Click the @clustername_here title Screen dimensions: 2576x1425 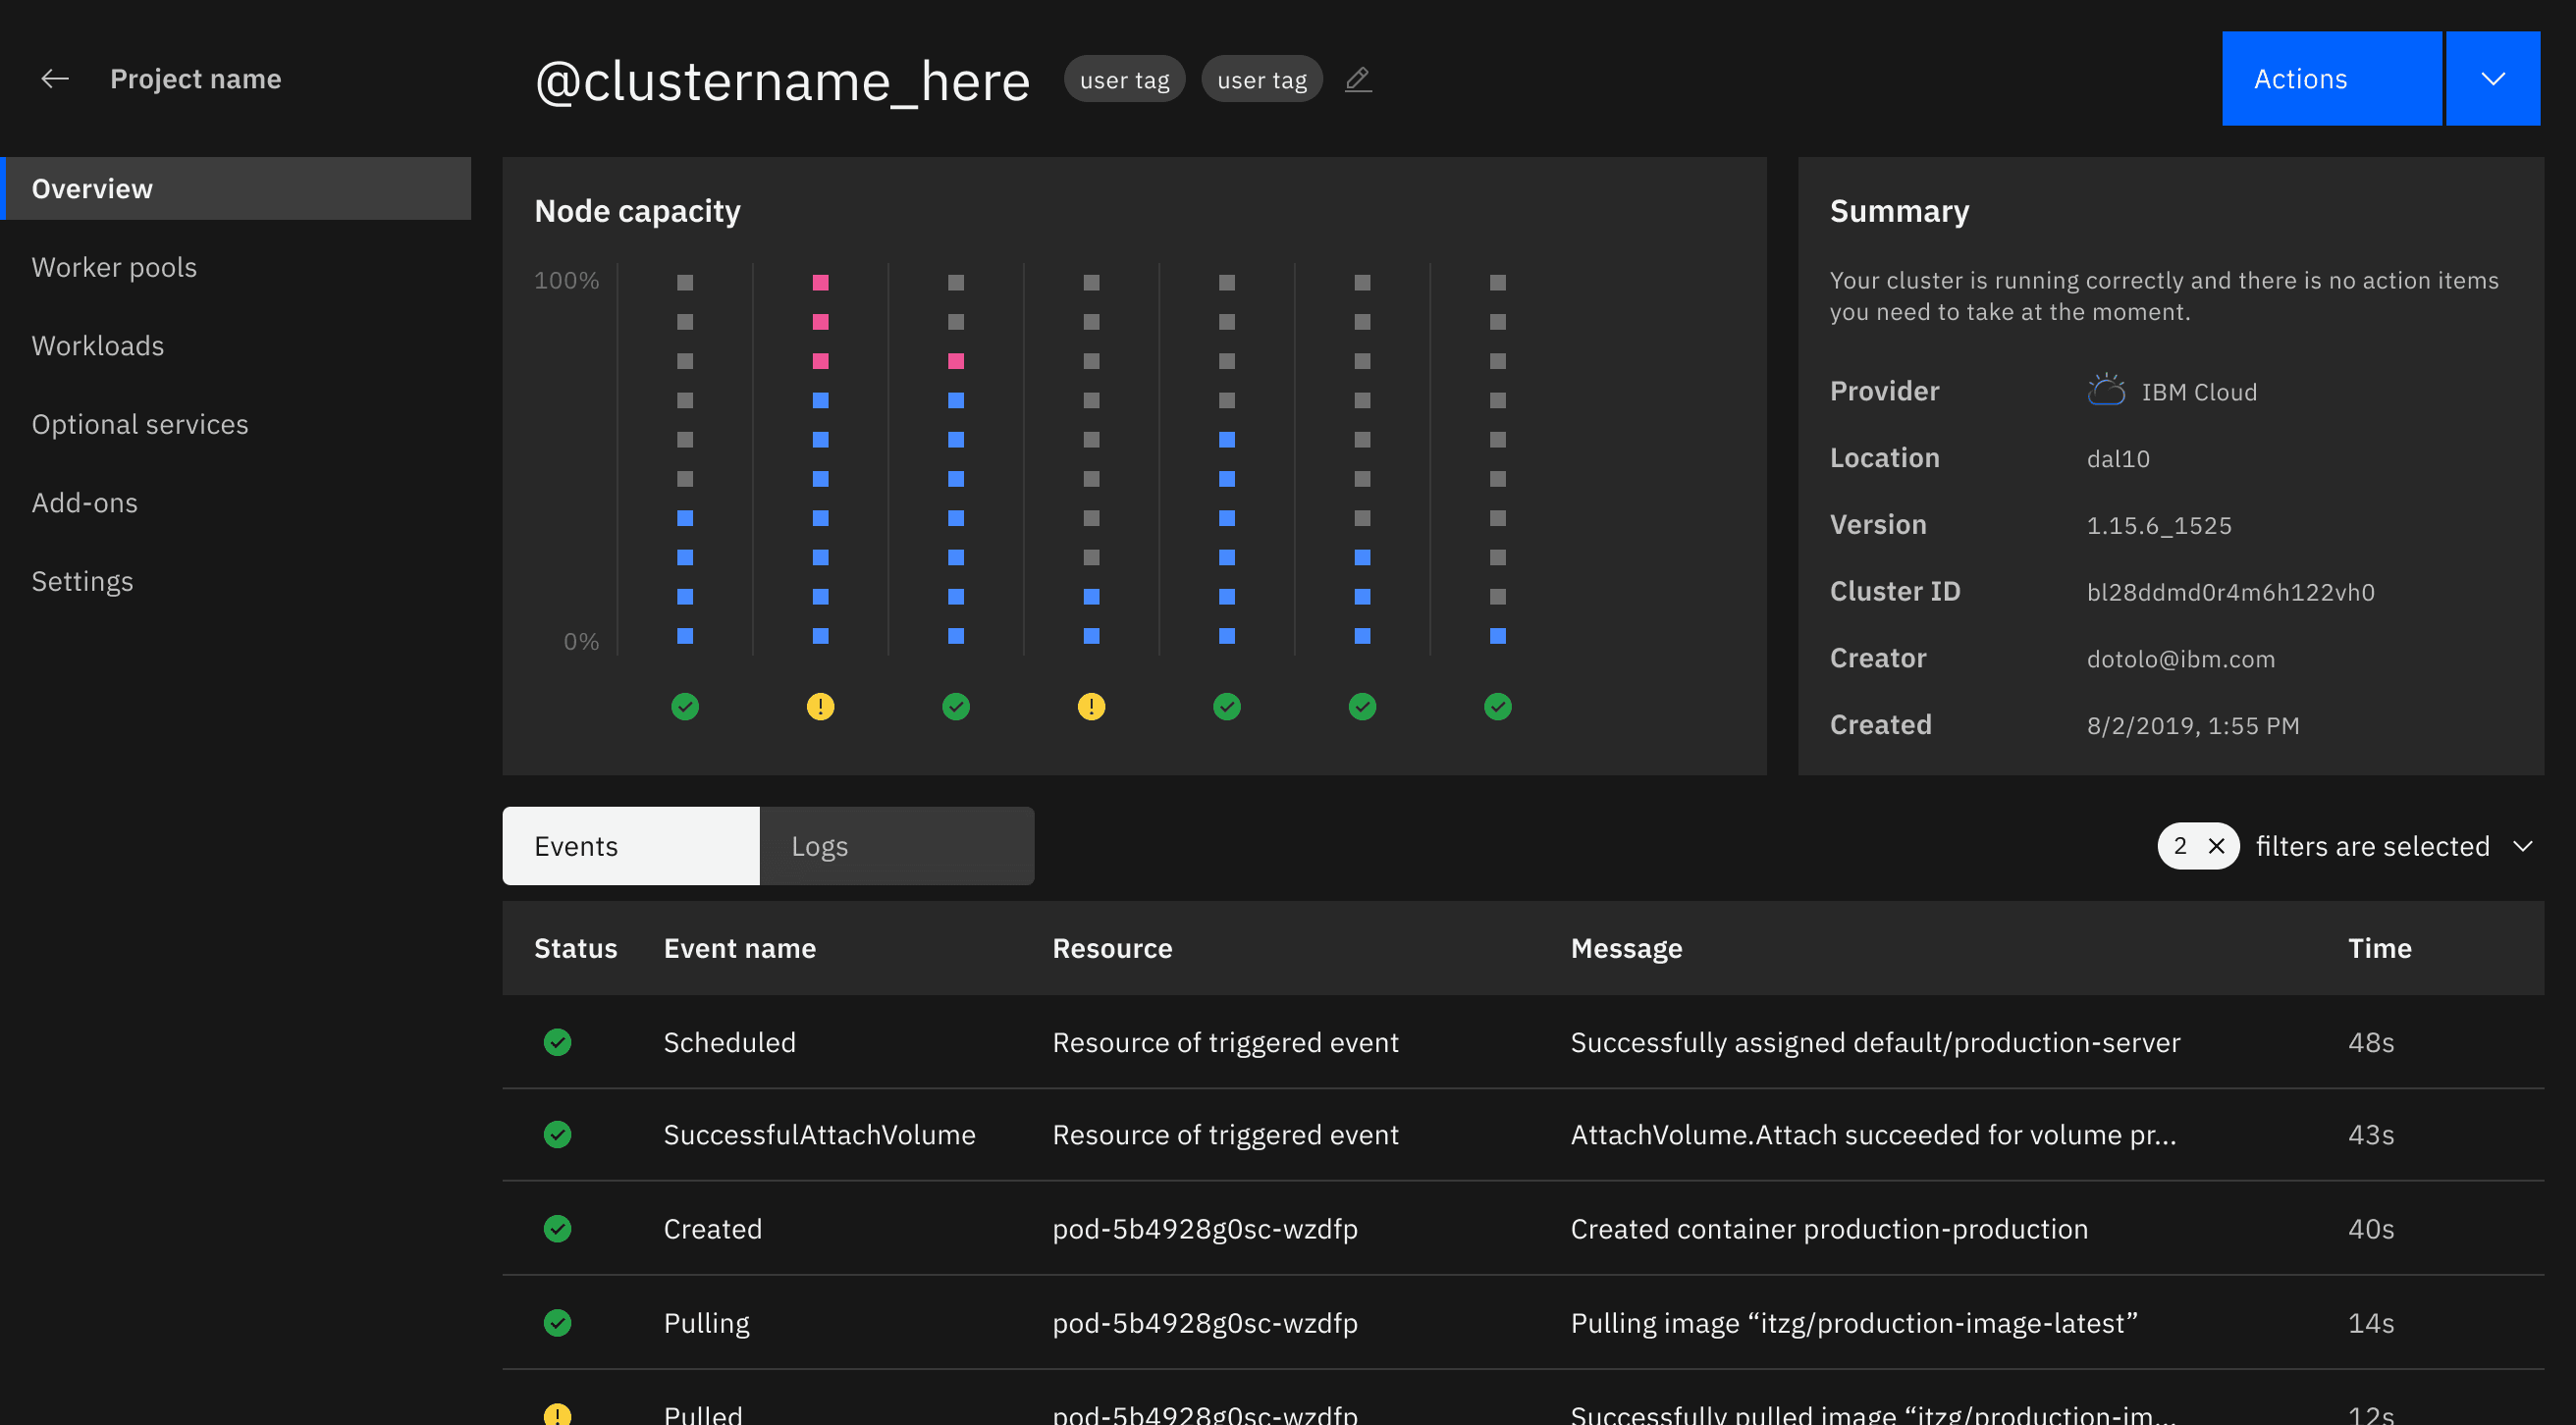click(x=783, y=81)
